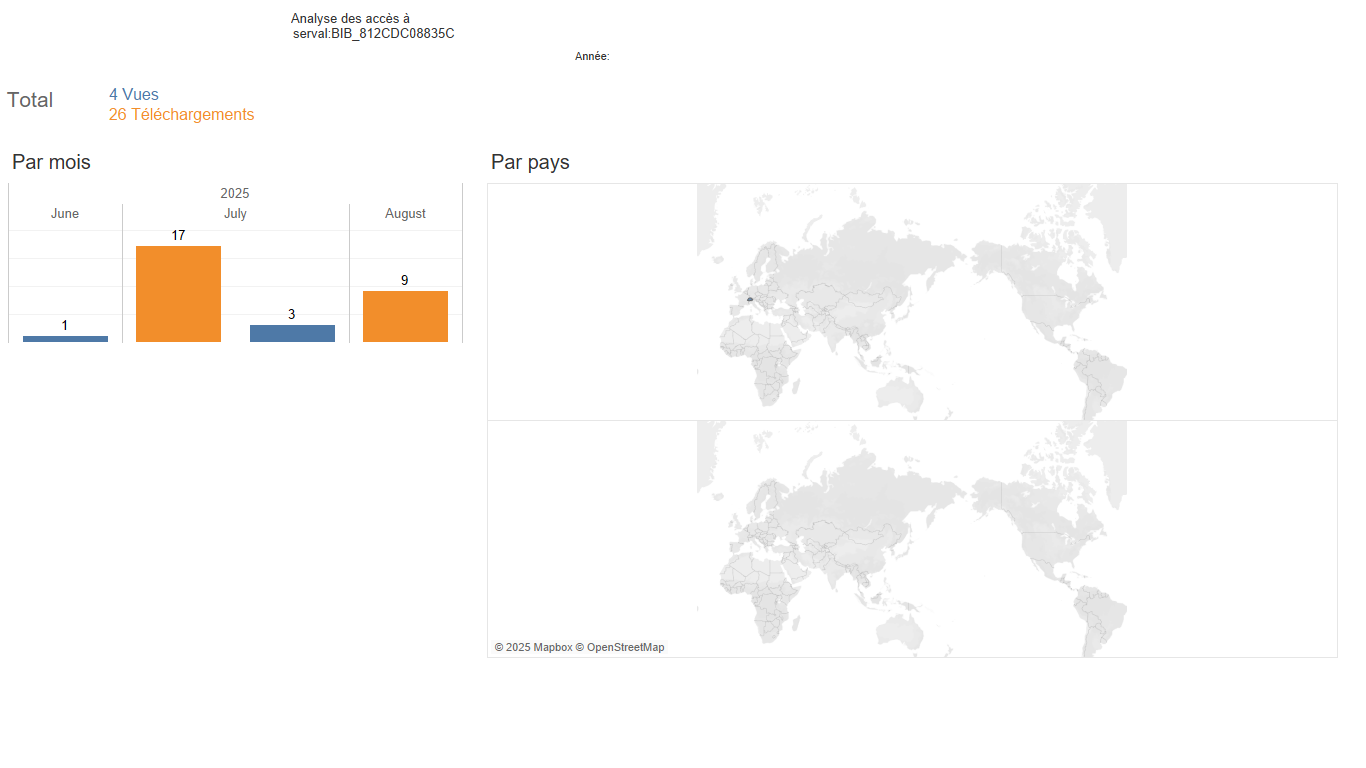Click the June views bar labeled 1
This screenshot has height=768, width=1366.
point(65,339)
